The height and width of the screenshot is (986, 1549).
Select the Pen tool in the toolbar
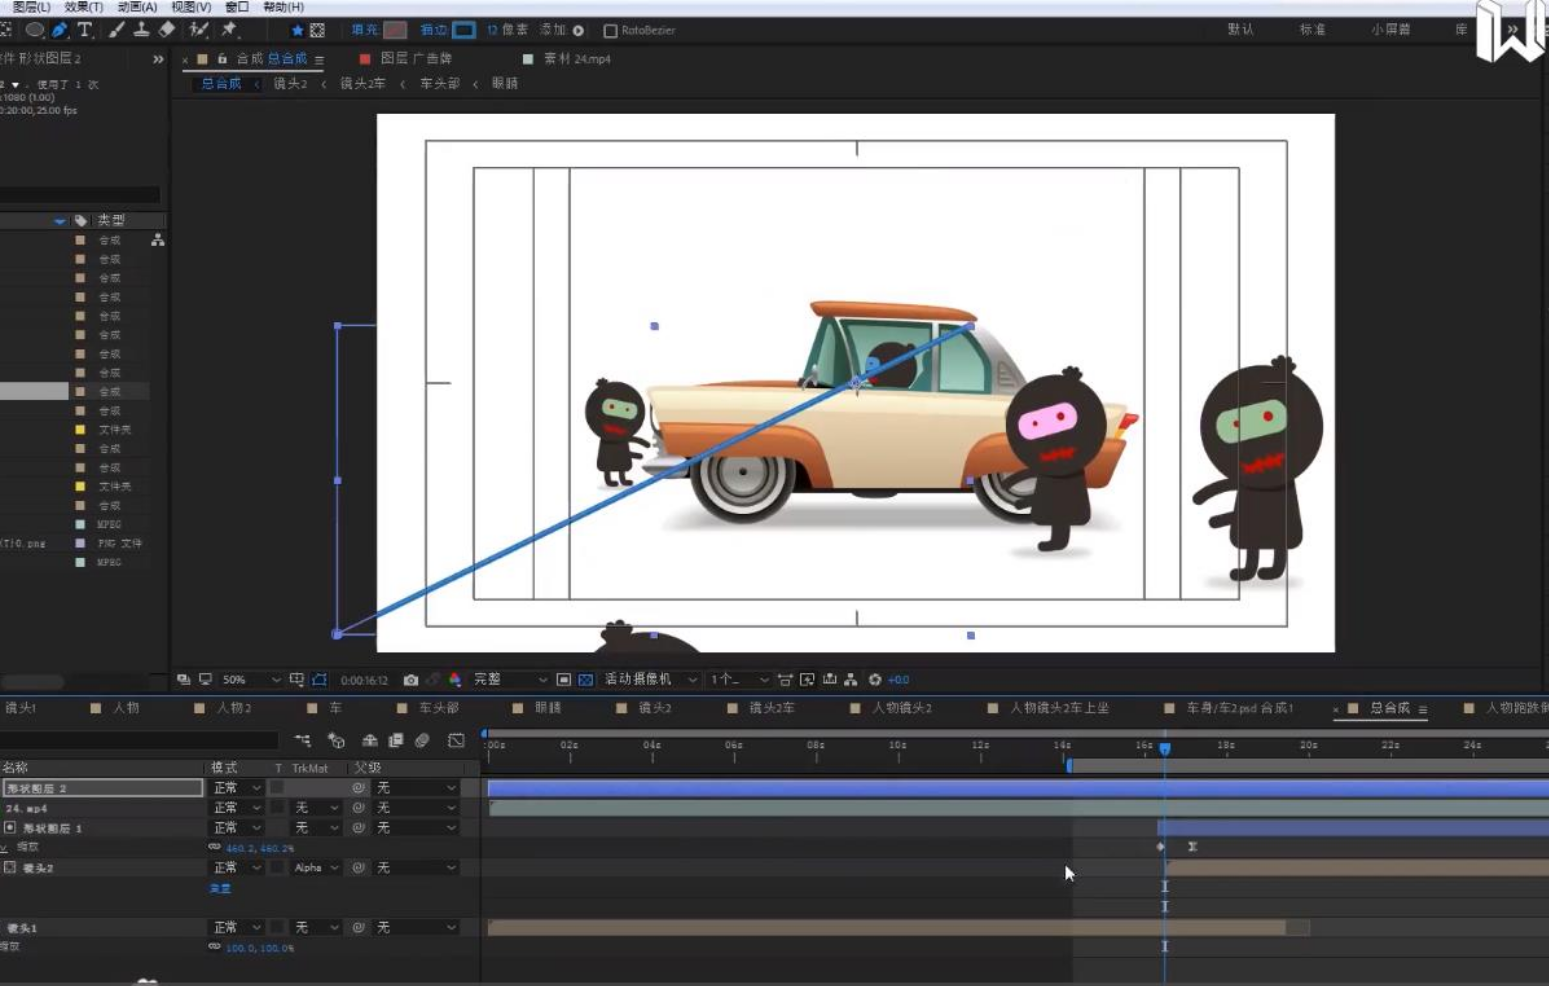click(x=60, y=30)
